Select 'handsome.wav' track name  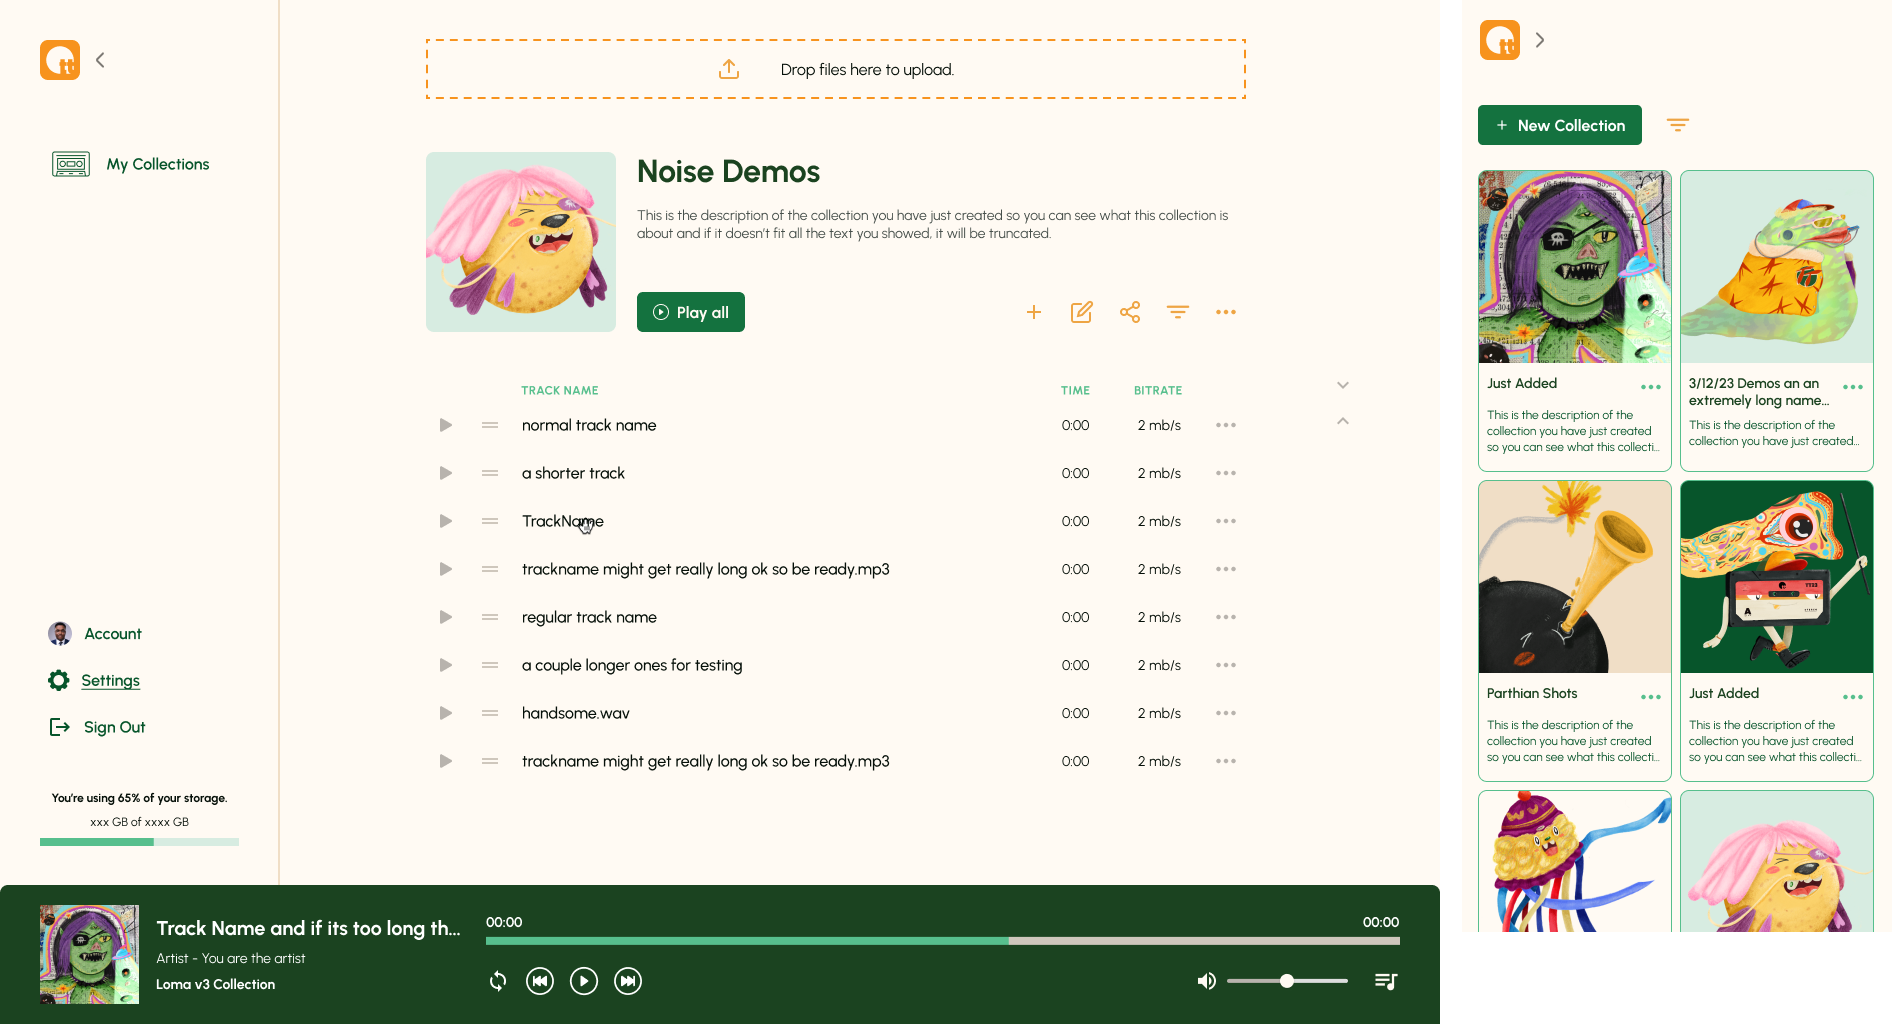[x=576, y=713]
